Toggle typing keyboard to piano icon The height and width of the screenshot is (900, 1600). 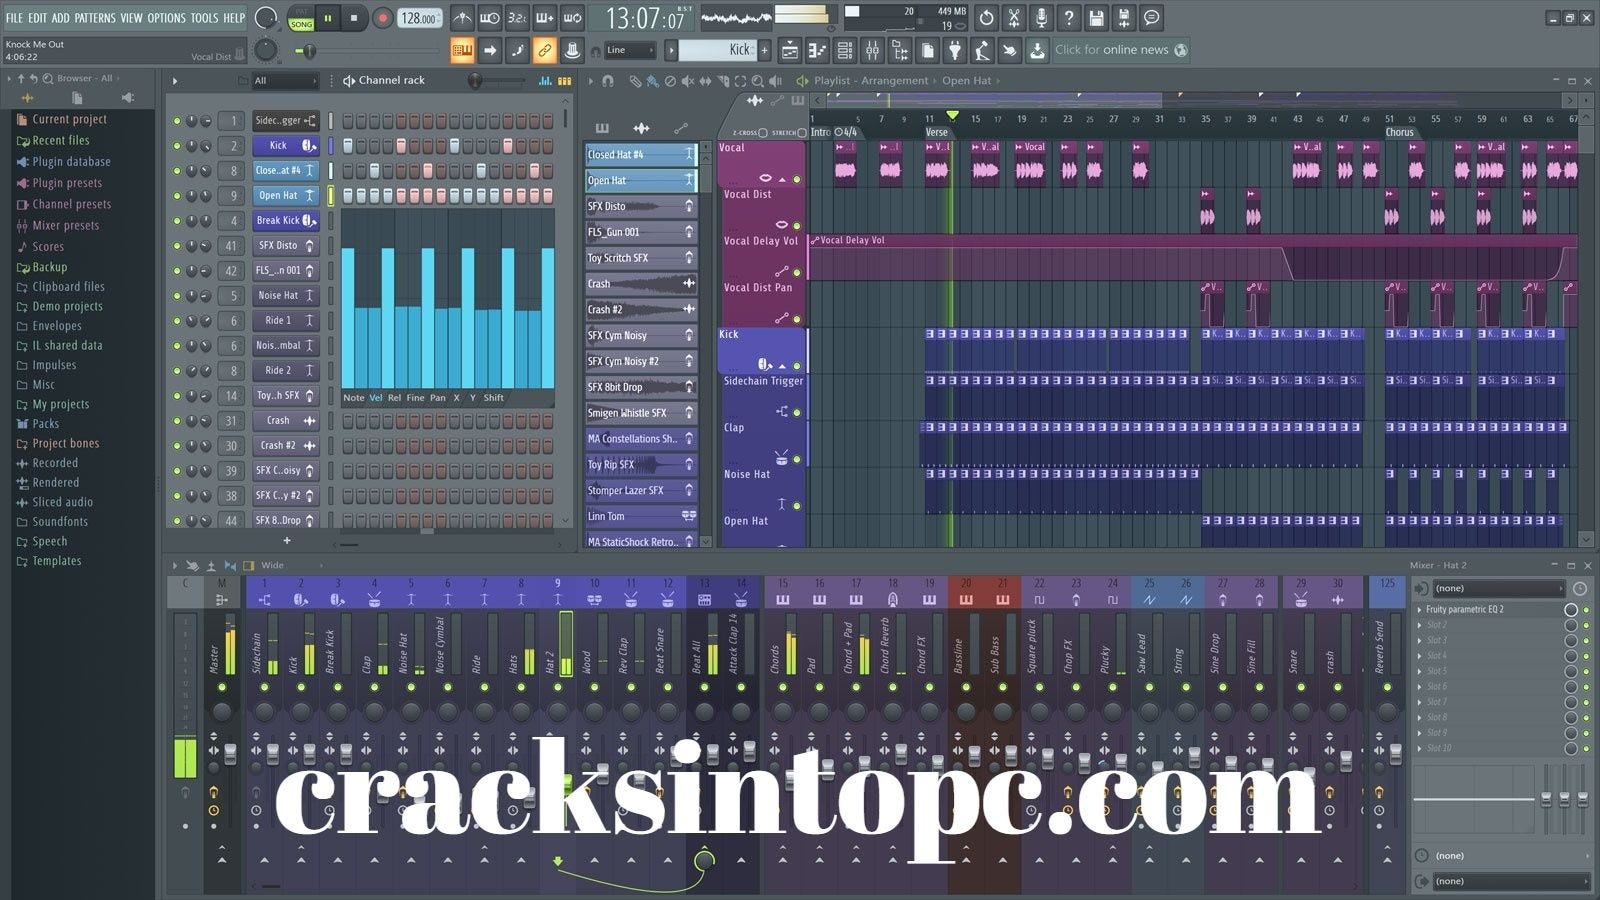point(461,50)
